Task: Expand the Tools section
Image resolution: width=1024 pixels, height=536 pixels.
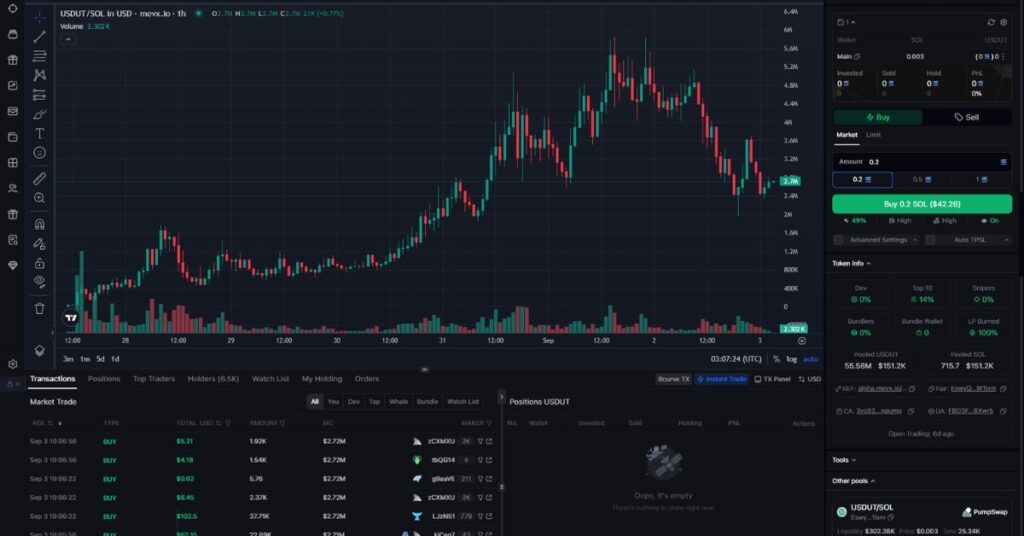Action: 844,460
